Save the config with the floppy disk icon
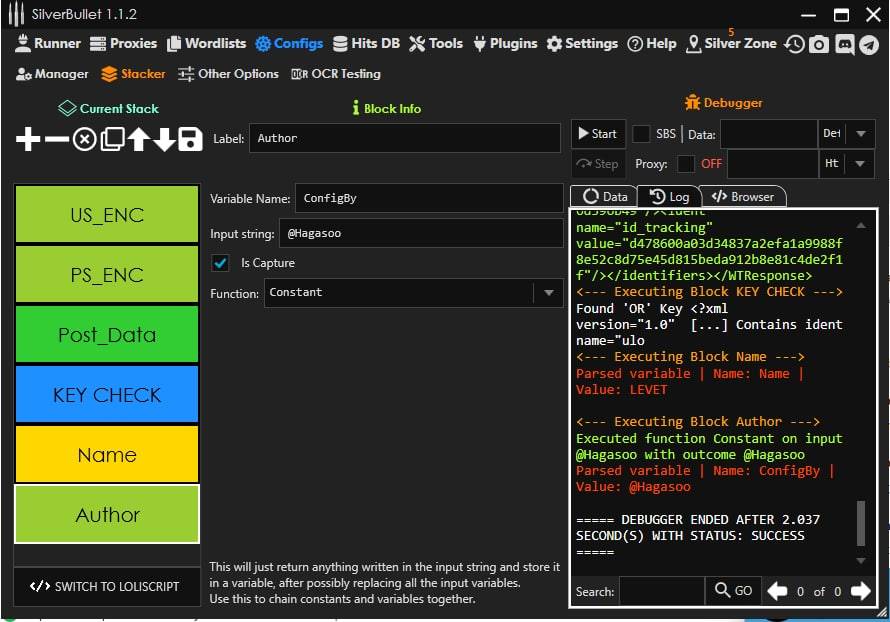Viewport: 890px width, 622px height. click(191, 140)
